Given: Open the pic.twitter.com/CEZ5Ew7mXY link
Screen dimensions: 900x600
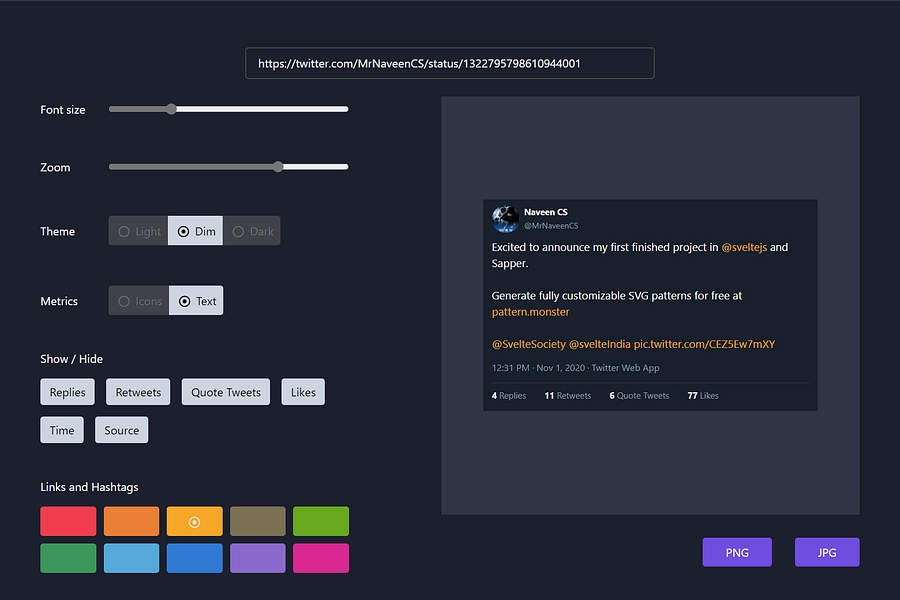Looking at the screenshot, I should (x=704, y=344).
